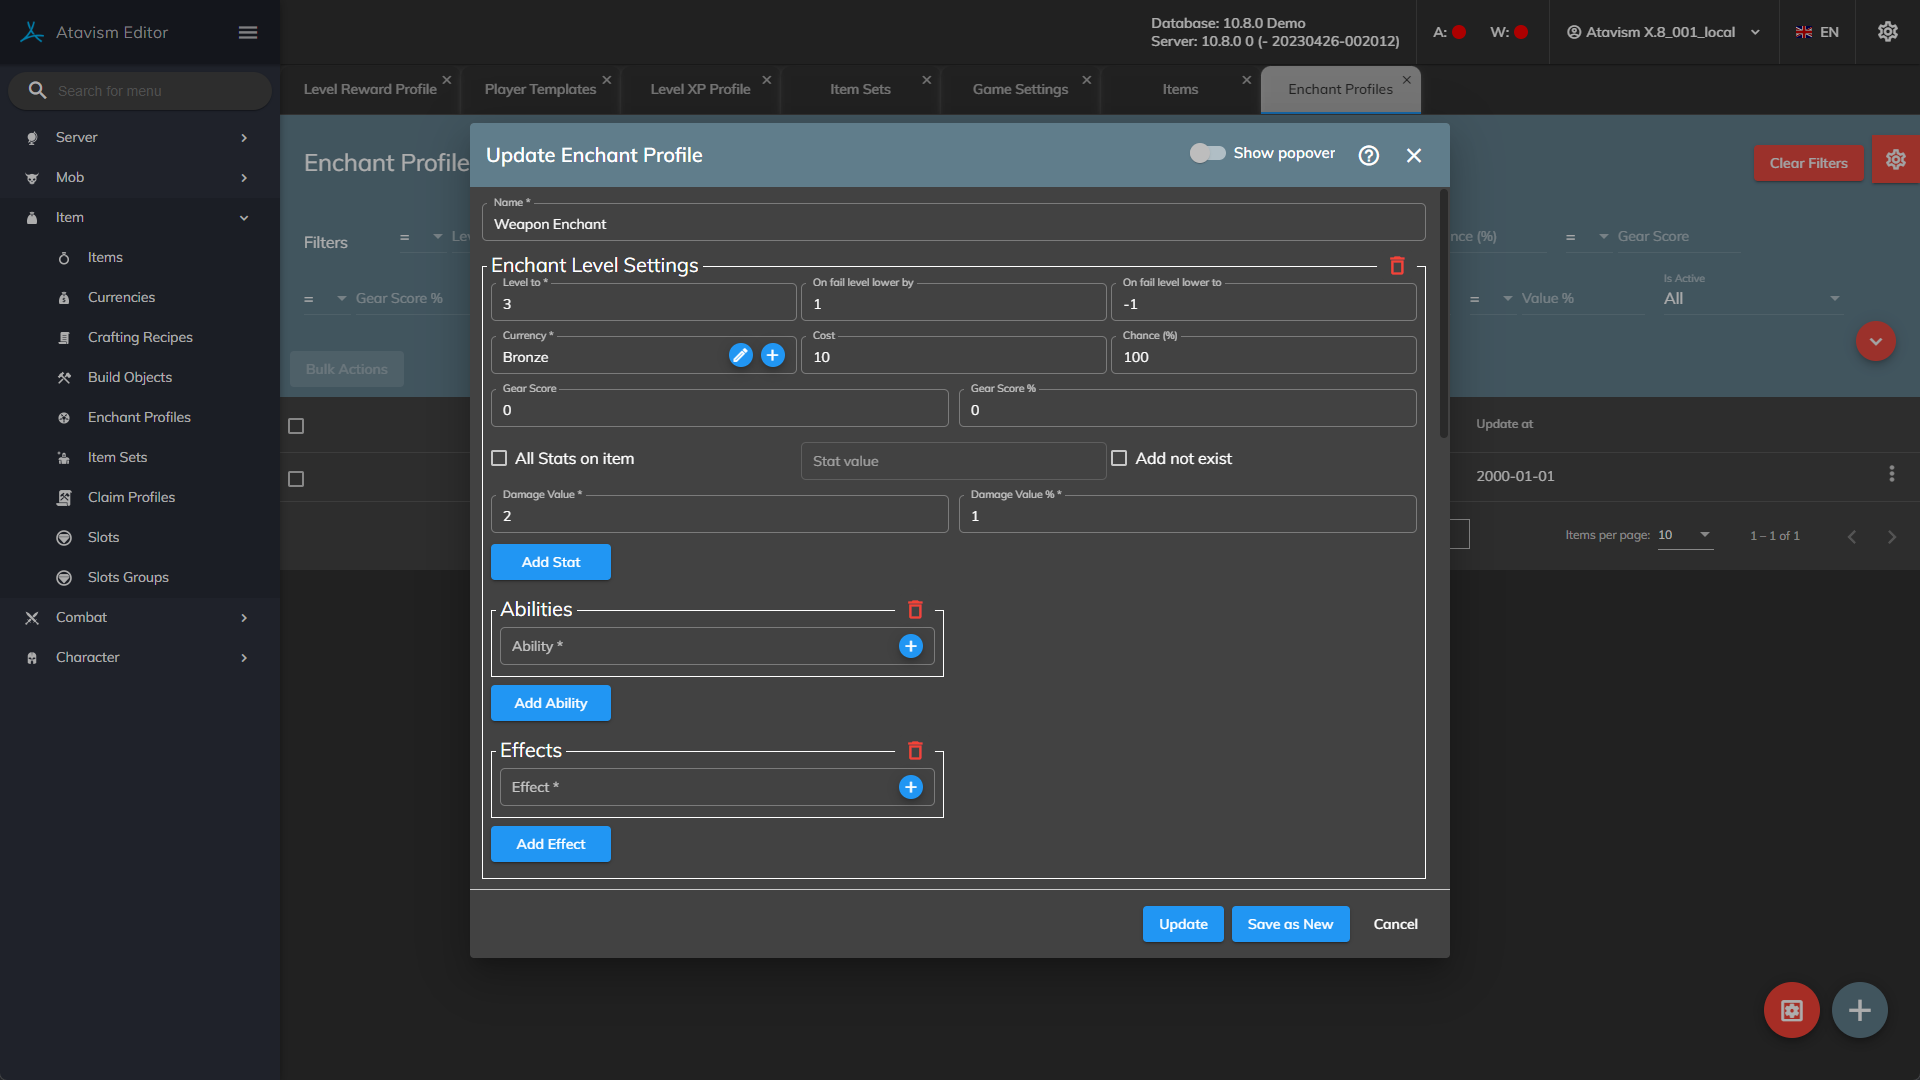The height and width of the screenshot is (1080, 1920).
Task: Click the plus icon in Effect field
Action: [x=910, y=787]
